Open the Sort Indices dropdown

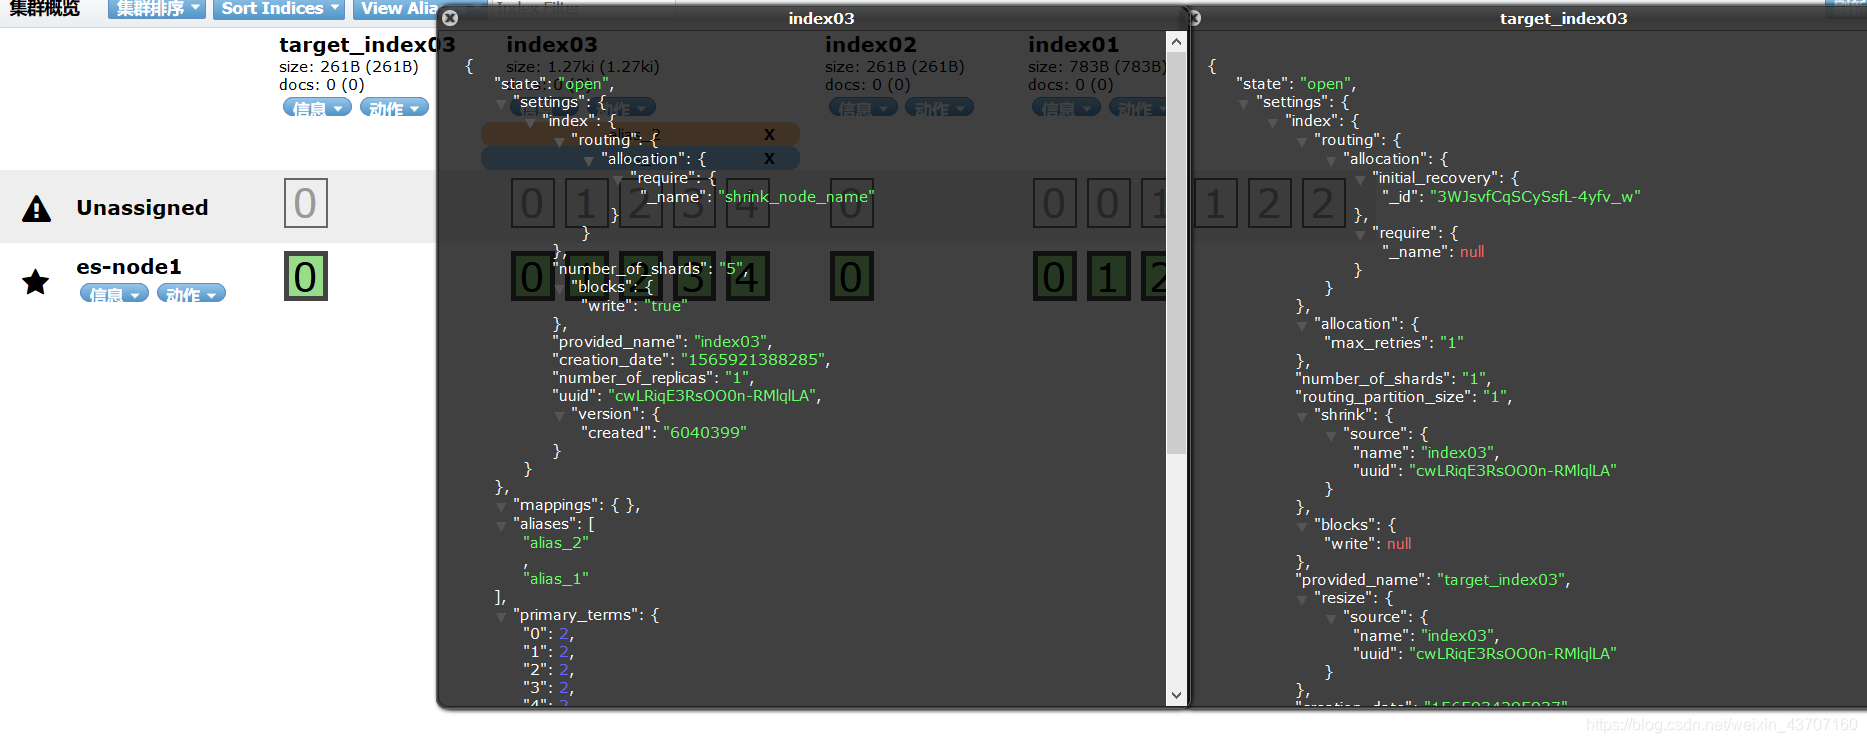(x=279, y=9)
